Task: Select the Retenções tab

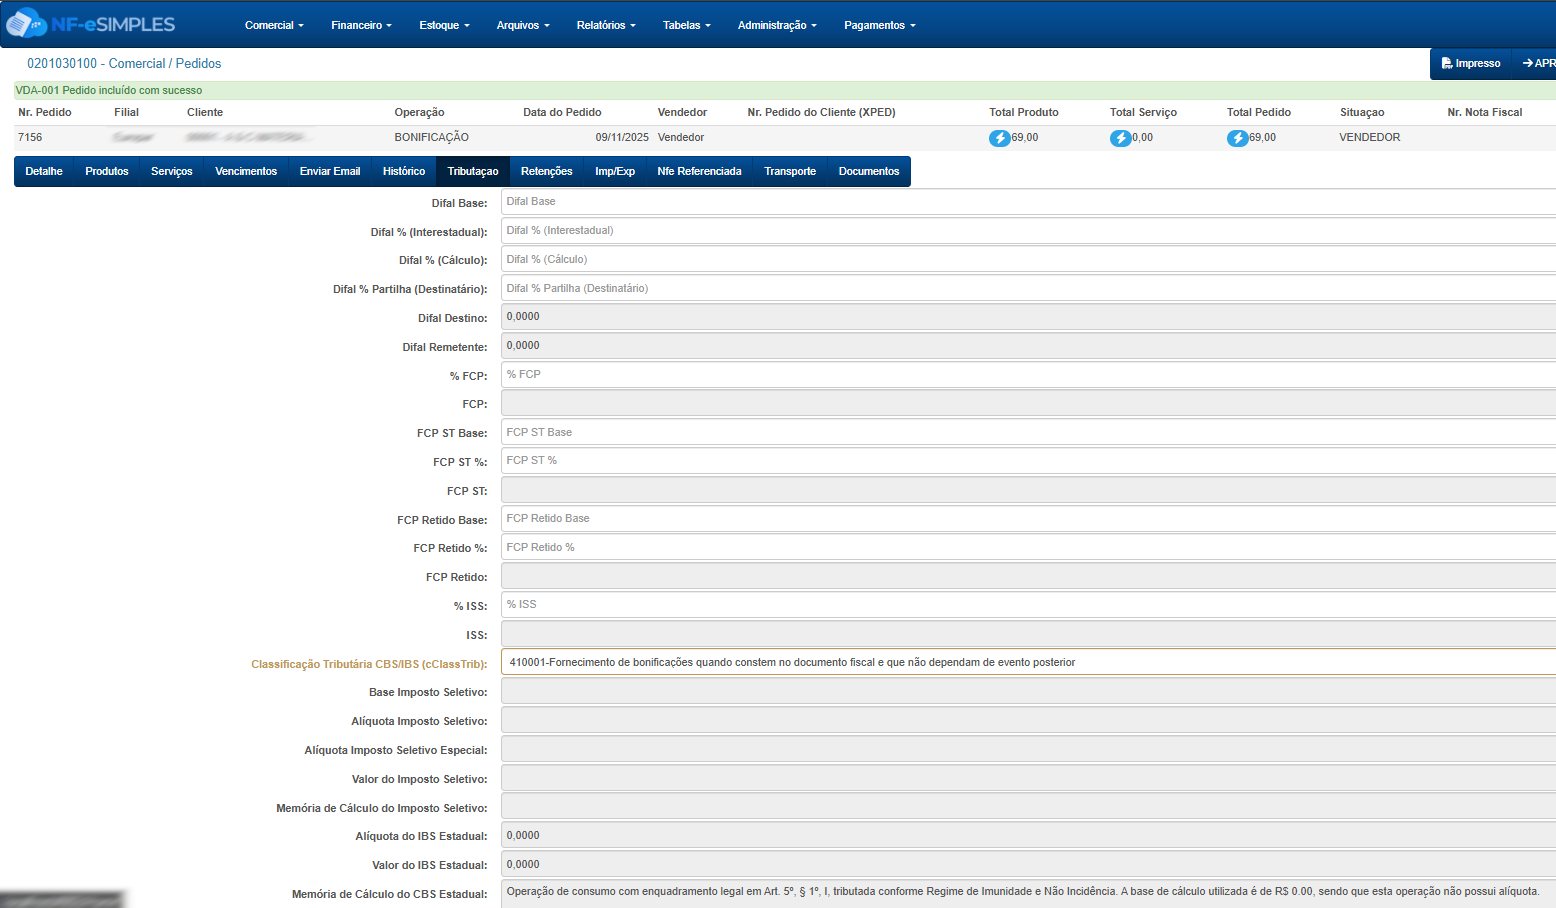Action: coord(546,171)
